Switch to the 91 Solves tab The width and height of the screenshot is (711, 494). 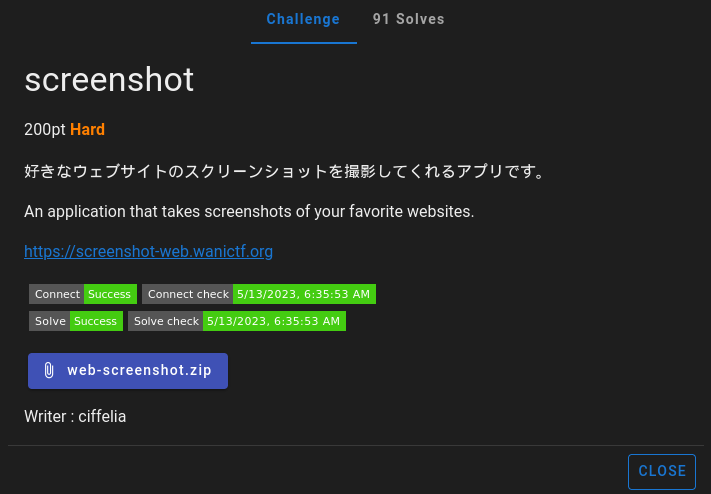tap(409, 20)
